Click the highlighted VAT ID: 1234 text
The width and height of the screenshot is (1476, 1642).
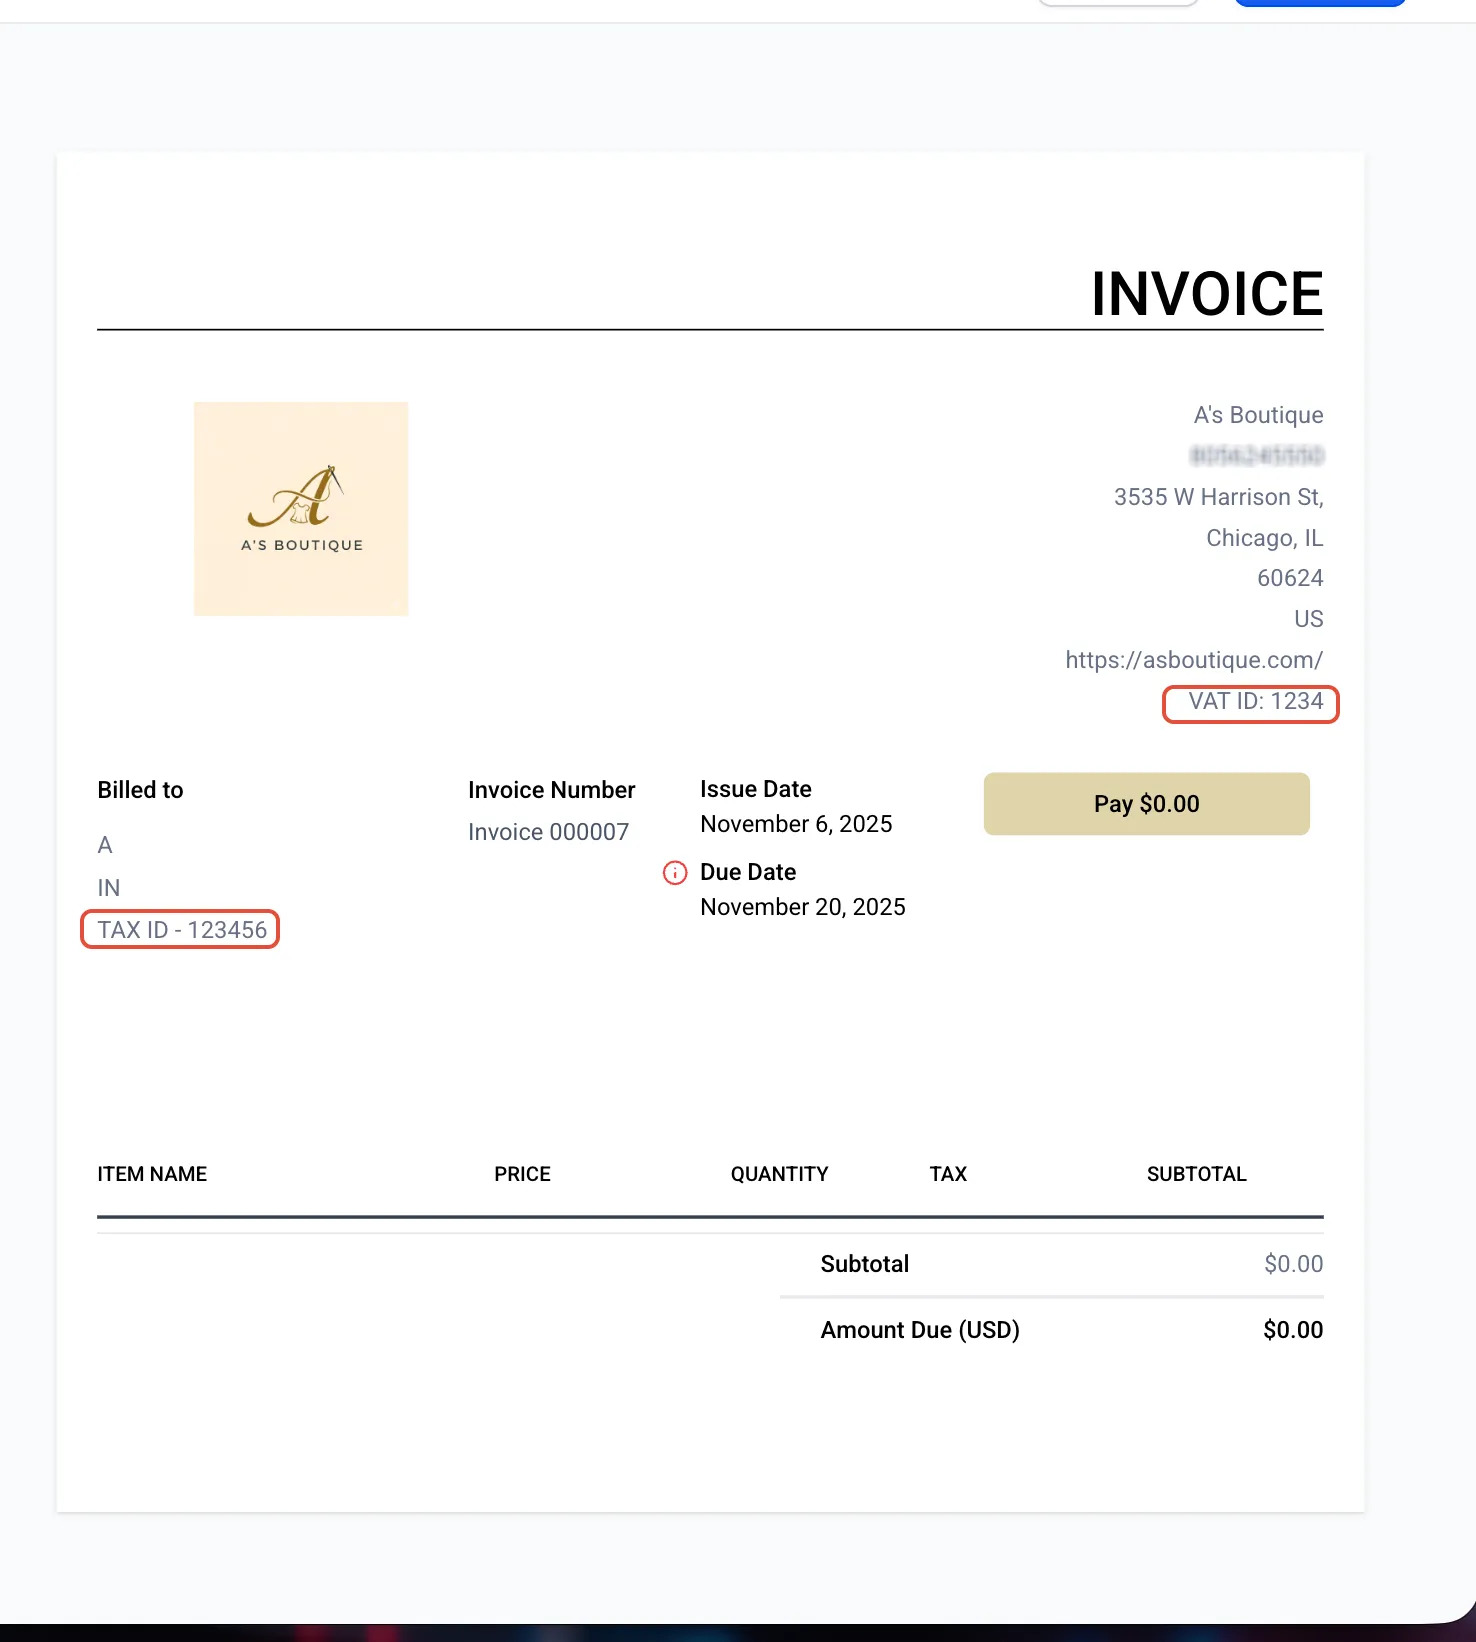pyautogui.click(x=1256, y=701)
